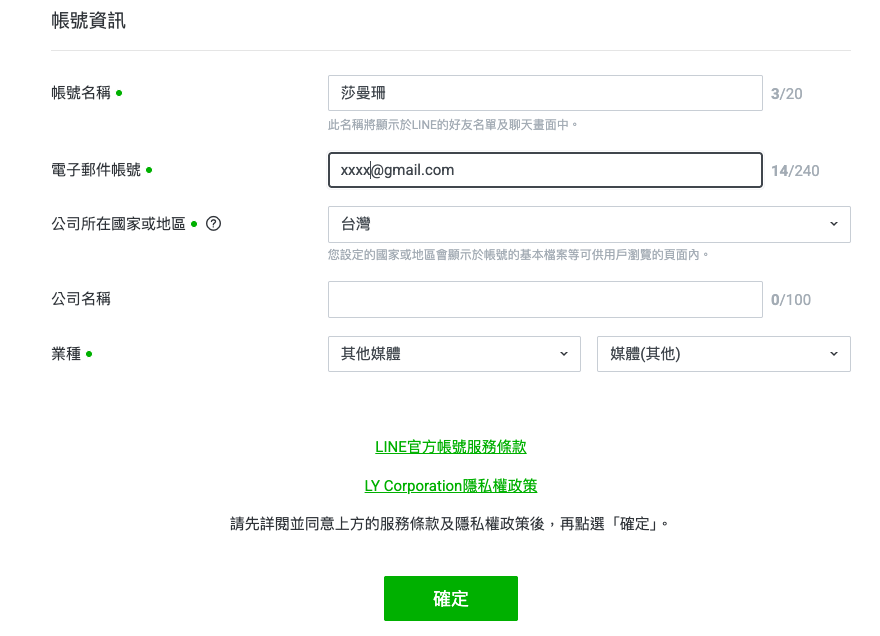Click the 14/240 email character counter
The width and height of the screenshot is (880, 636).
tap(795, 171)
